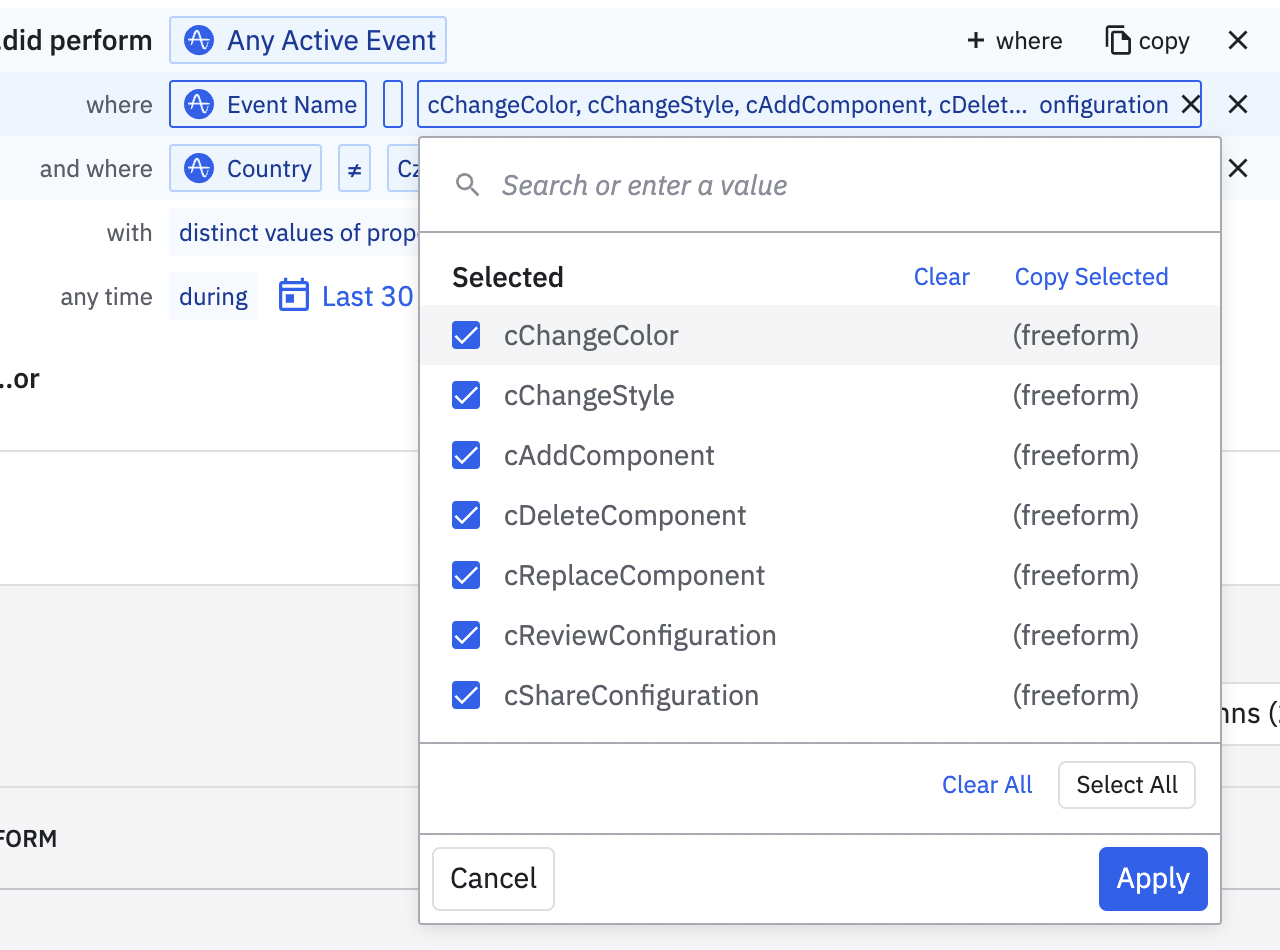Viewport: 1280px width, 950px height.
Task: Click the copy segment icon
Action: (1118, 41)
